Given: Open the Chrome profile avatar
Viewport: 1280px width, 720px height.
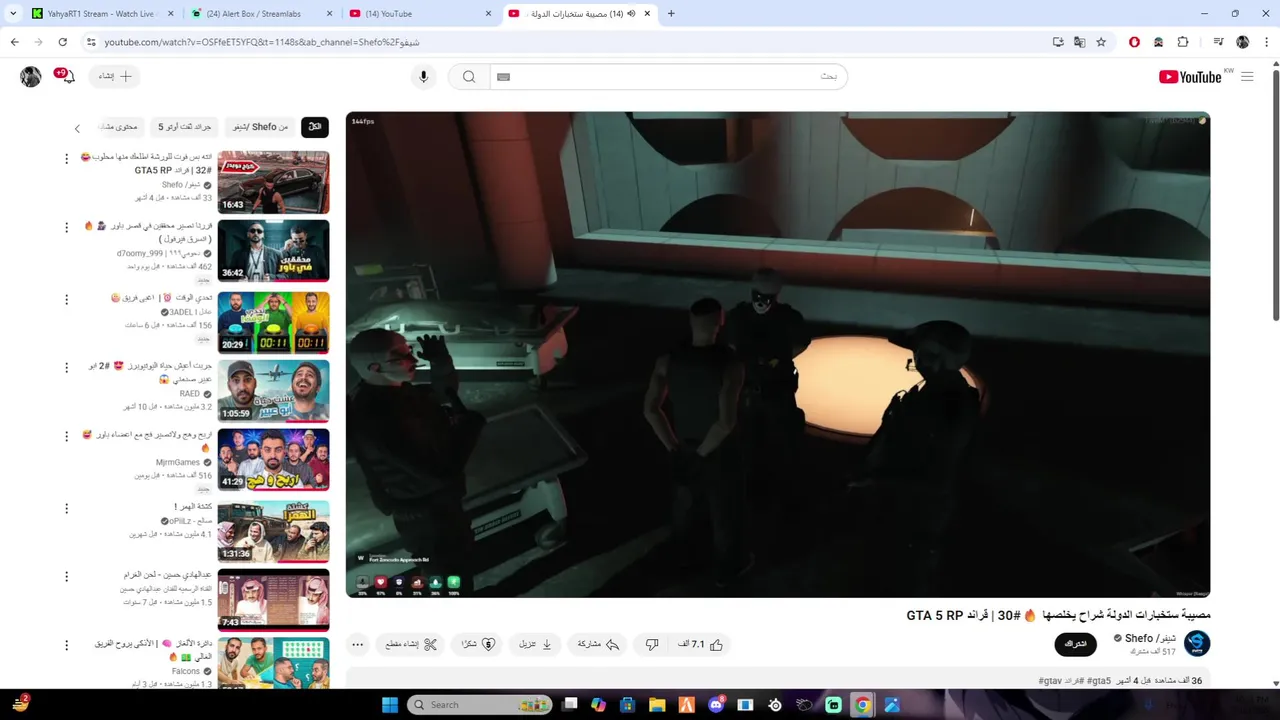Looking at the screenshot, I should click(x=1242, y=42).
